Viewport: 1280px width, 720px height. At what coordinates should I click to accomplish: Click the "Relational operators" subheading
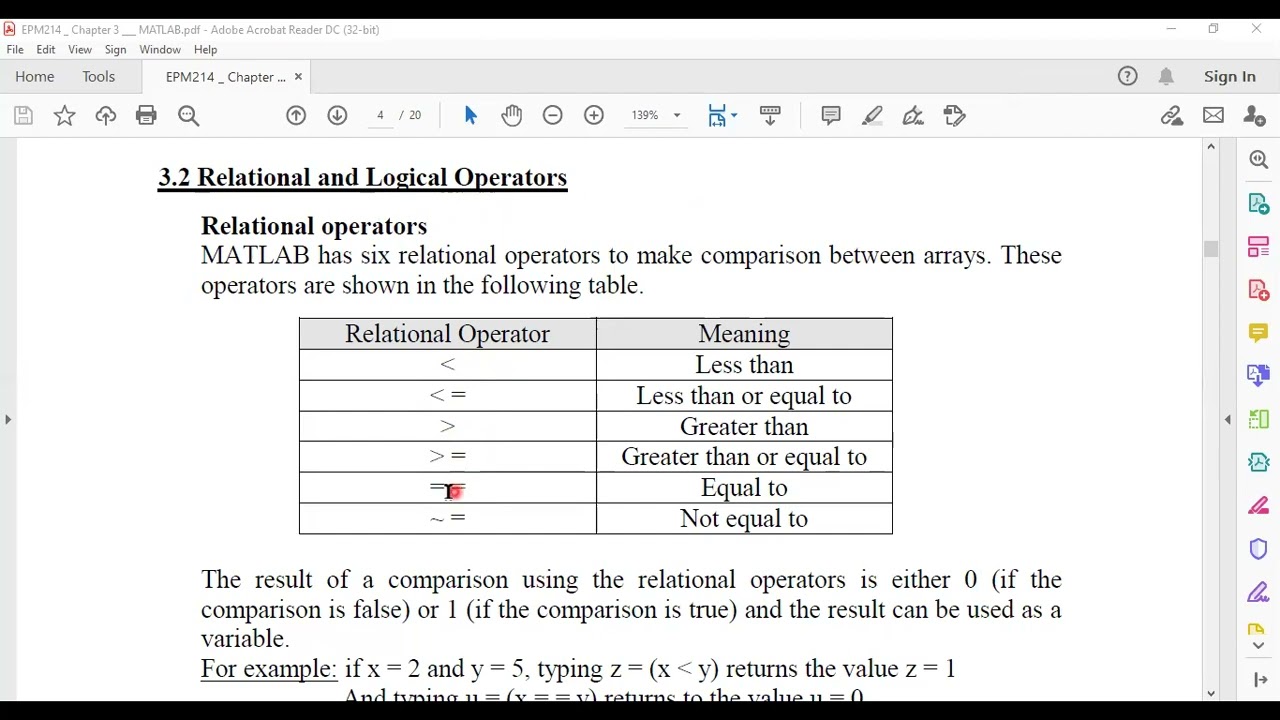(x=314, y=226)
